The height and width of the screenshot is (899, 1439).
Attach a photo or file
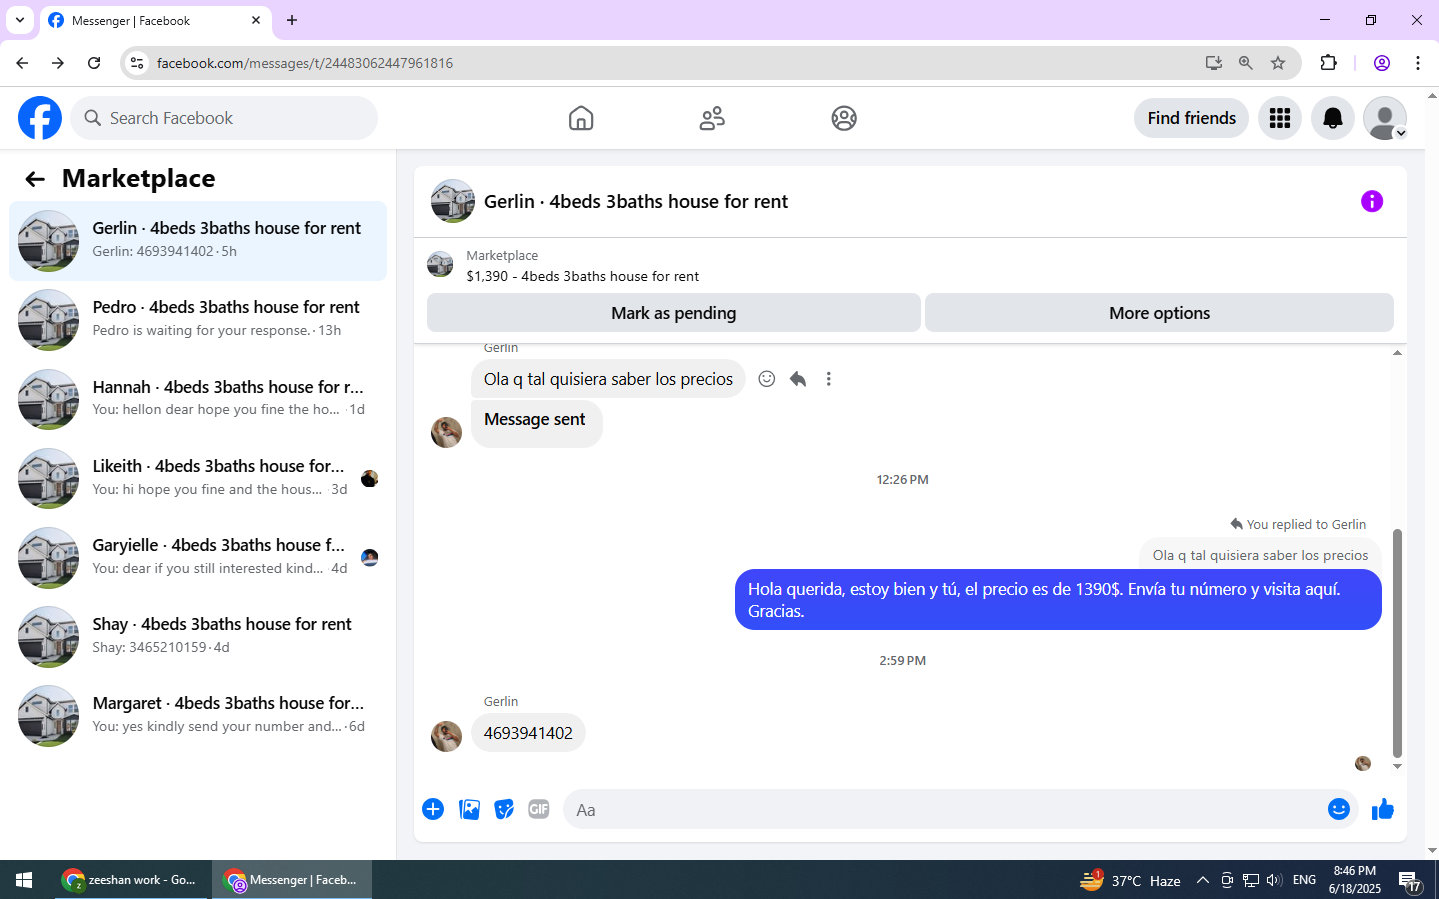coord(469,809)
